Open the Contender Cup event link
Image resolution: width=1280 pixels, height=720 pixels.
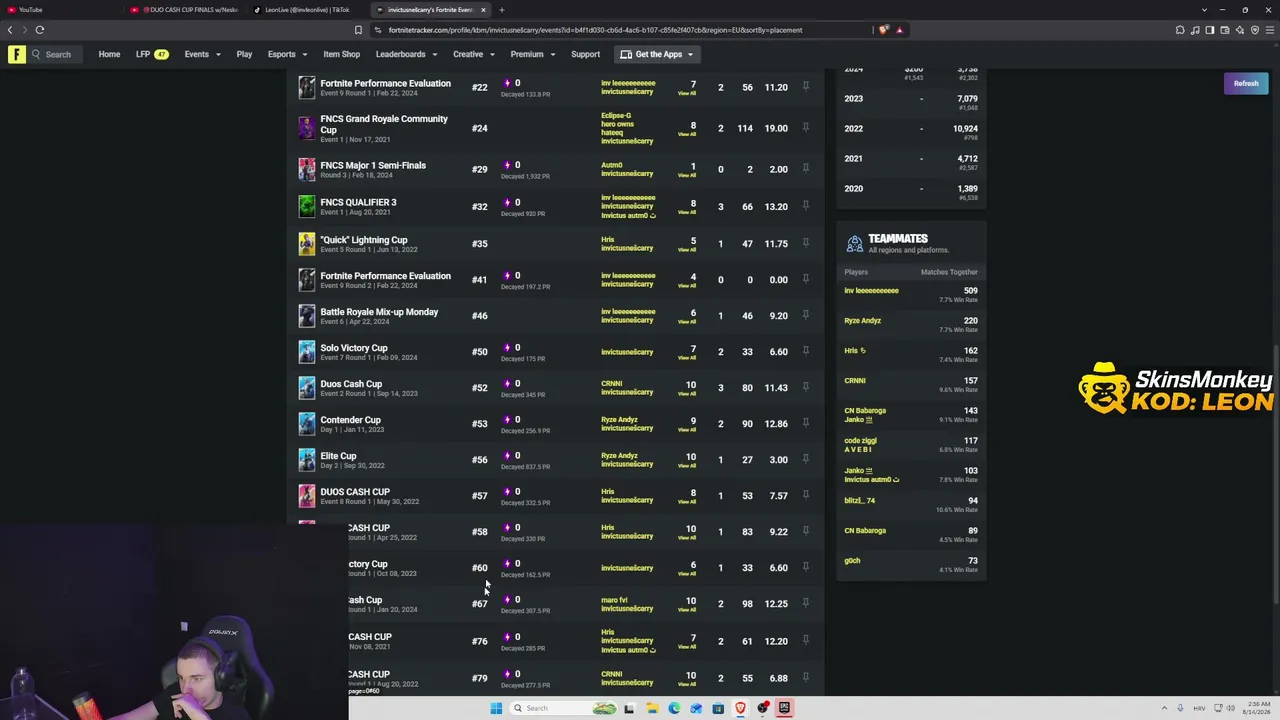tap(350, 420)
